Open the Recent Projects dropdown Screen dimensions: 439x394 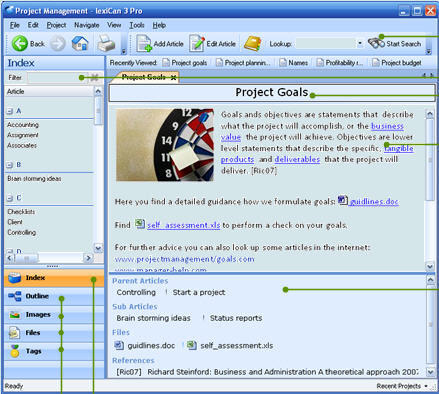pyautogui.click(x=402, y=386)
